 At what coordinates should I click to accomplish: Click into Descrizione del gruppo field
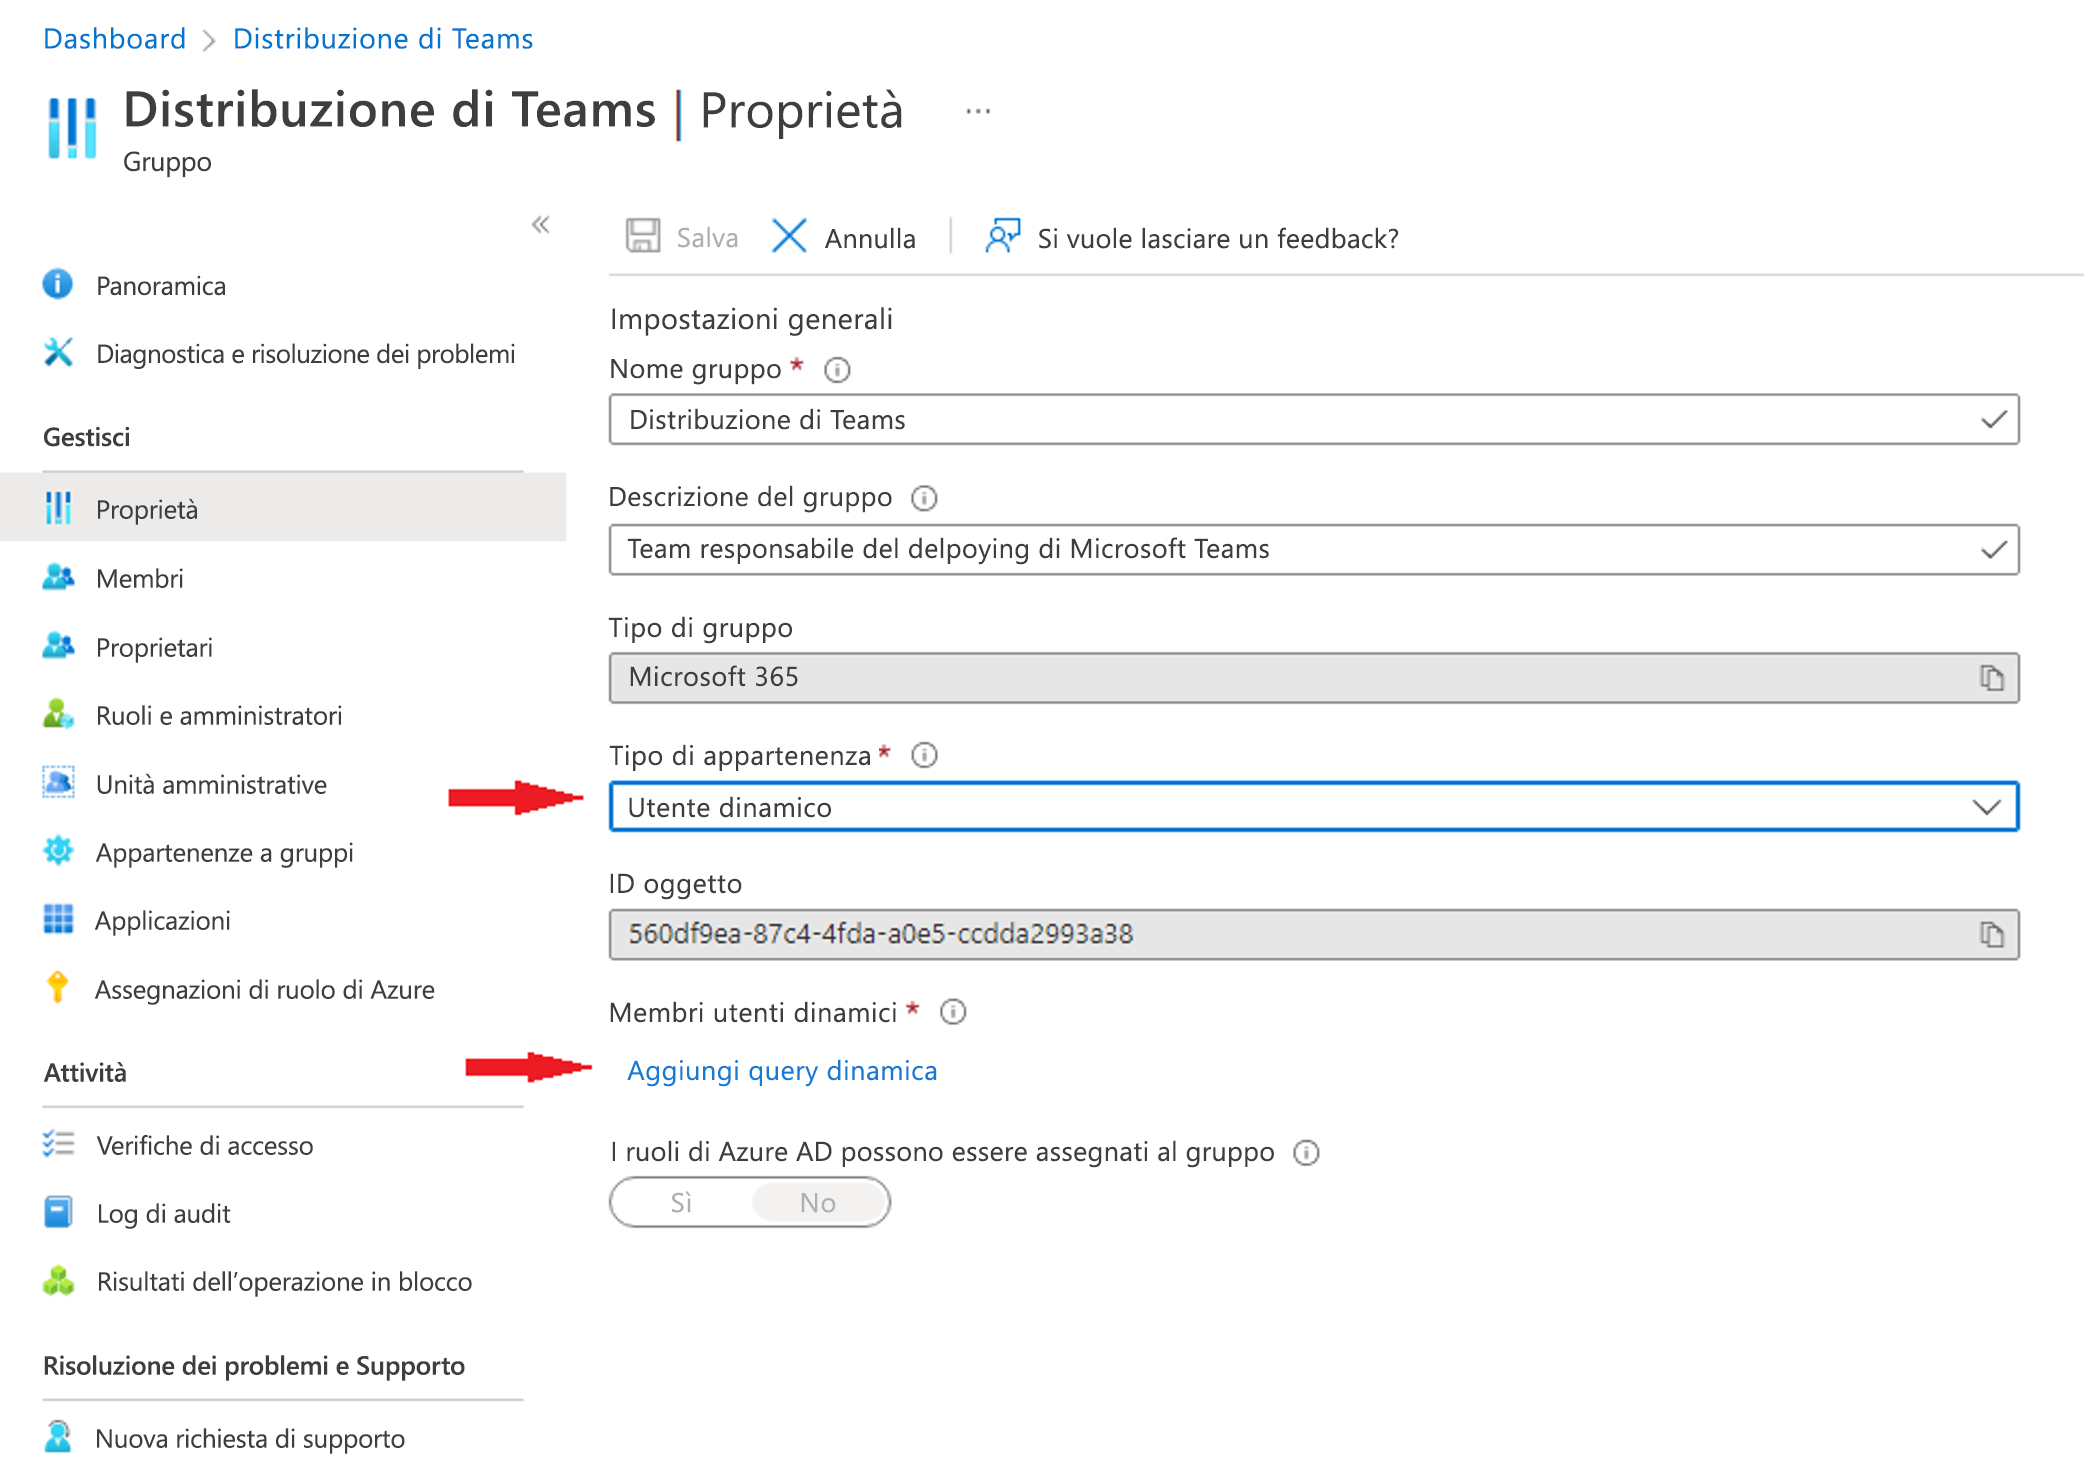(x=1314, y=549)
